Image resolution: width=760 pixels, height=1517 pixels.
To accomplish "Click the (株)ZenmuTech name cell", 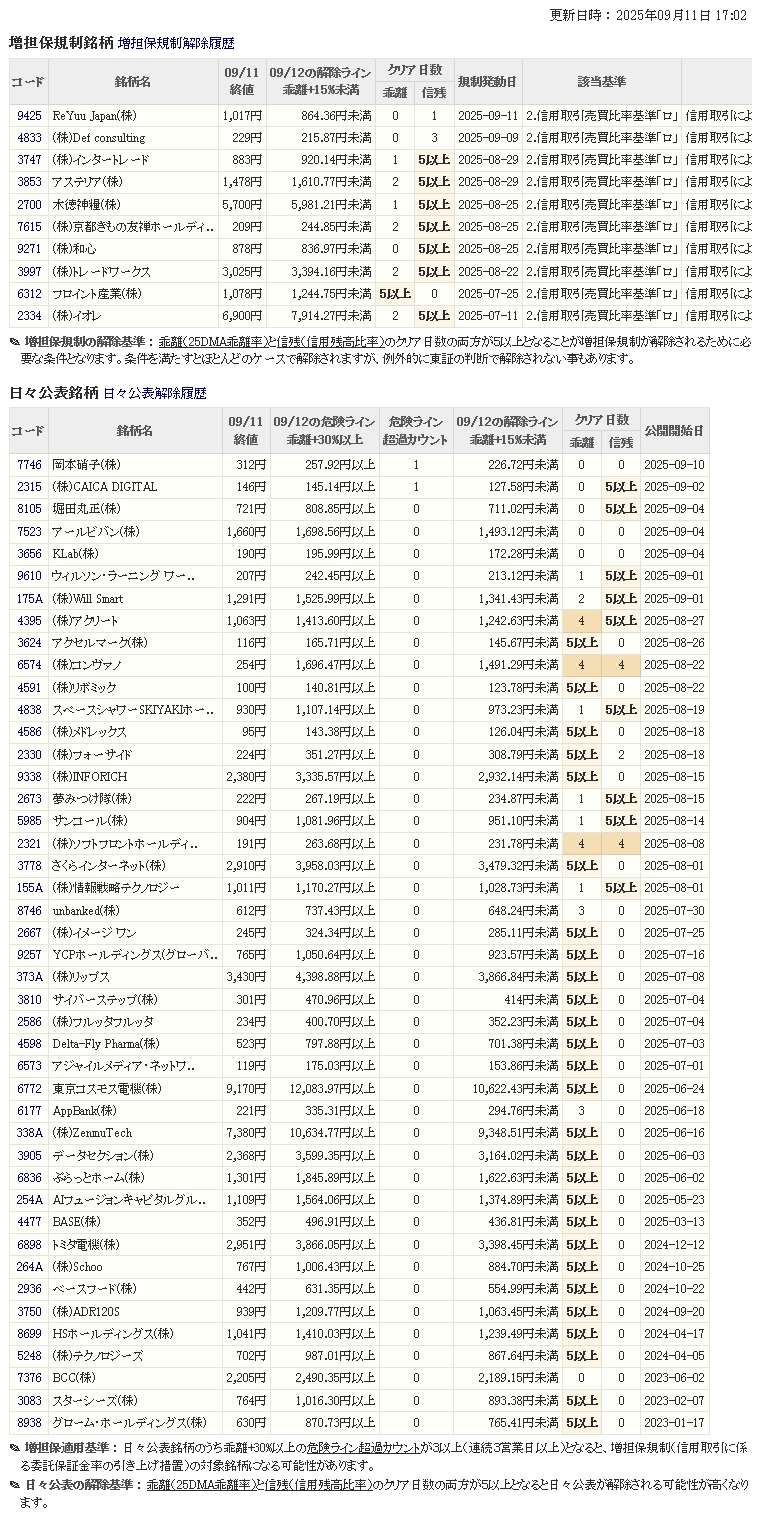I will coord(135,1133).
